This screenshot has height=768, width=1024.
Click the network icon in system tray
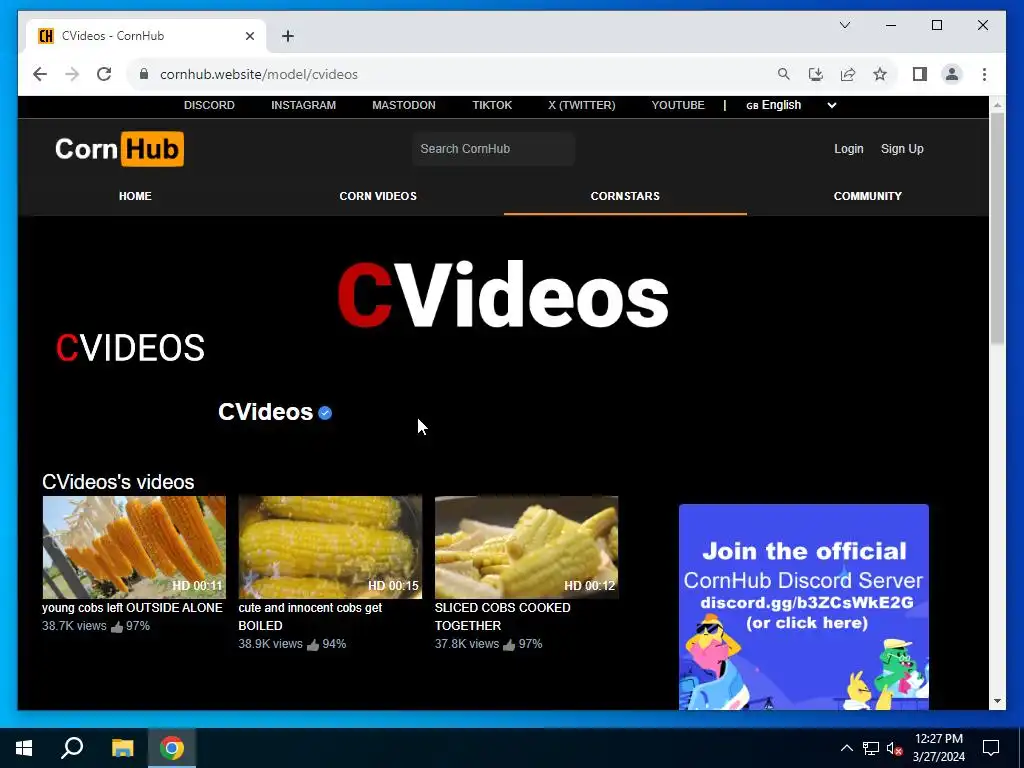tap(871, 748)
